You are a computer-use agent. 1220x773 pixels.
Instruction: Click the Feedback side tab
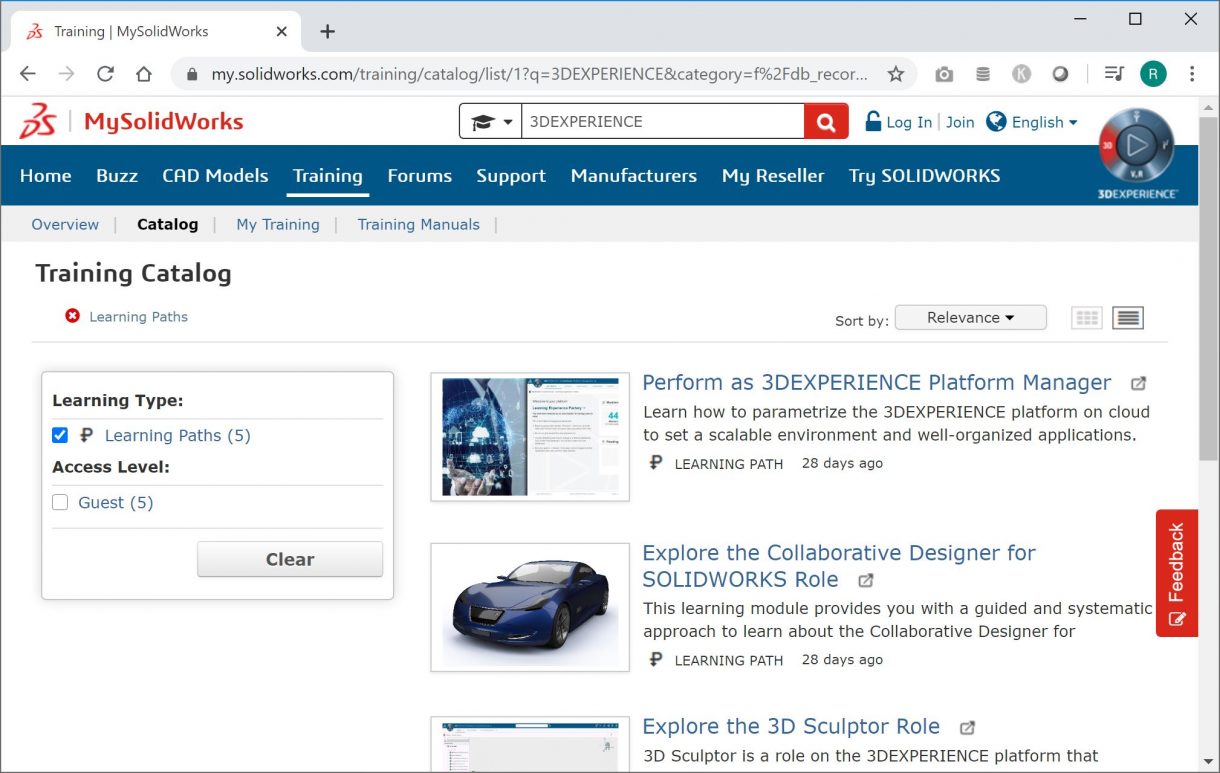pyautogui.click(x=1177, y=573)
